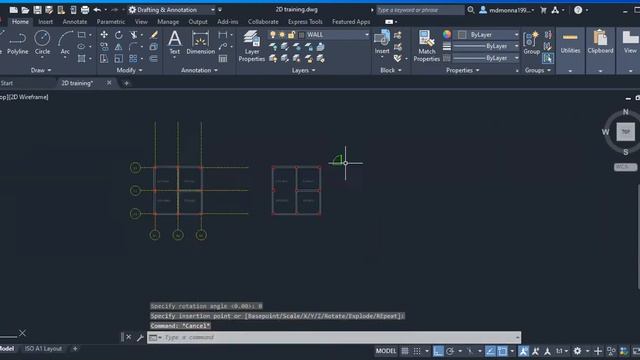
Task: Open the signed-in user account menu
Action: 507,10
